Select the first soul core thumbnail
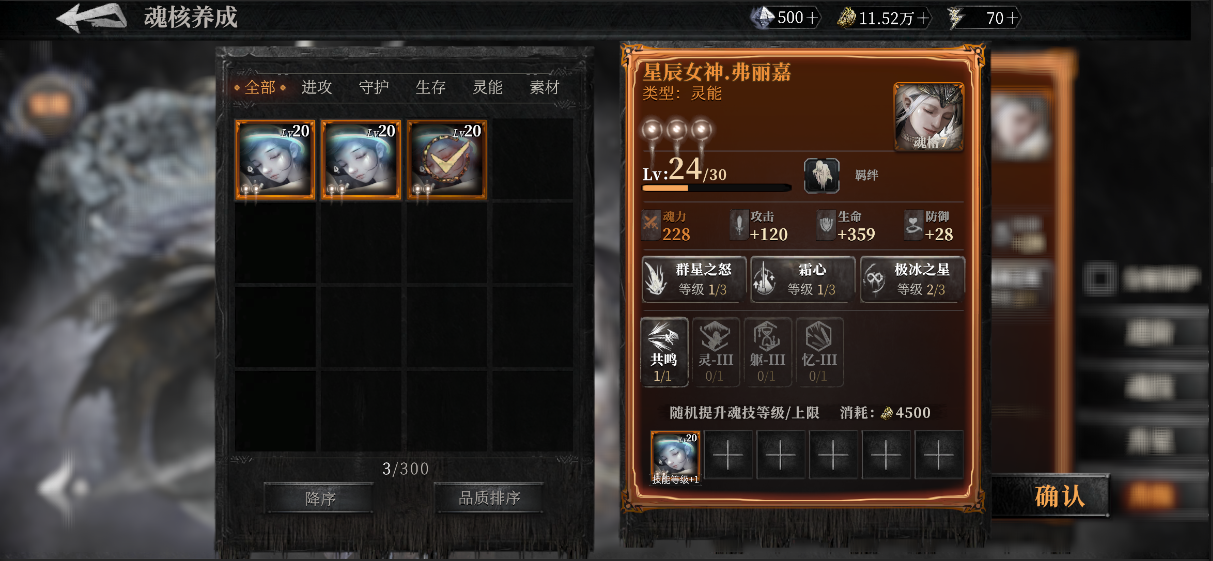 (275, 160)
